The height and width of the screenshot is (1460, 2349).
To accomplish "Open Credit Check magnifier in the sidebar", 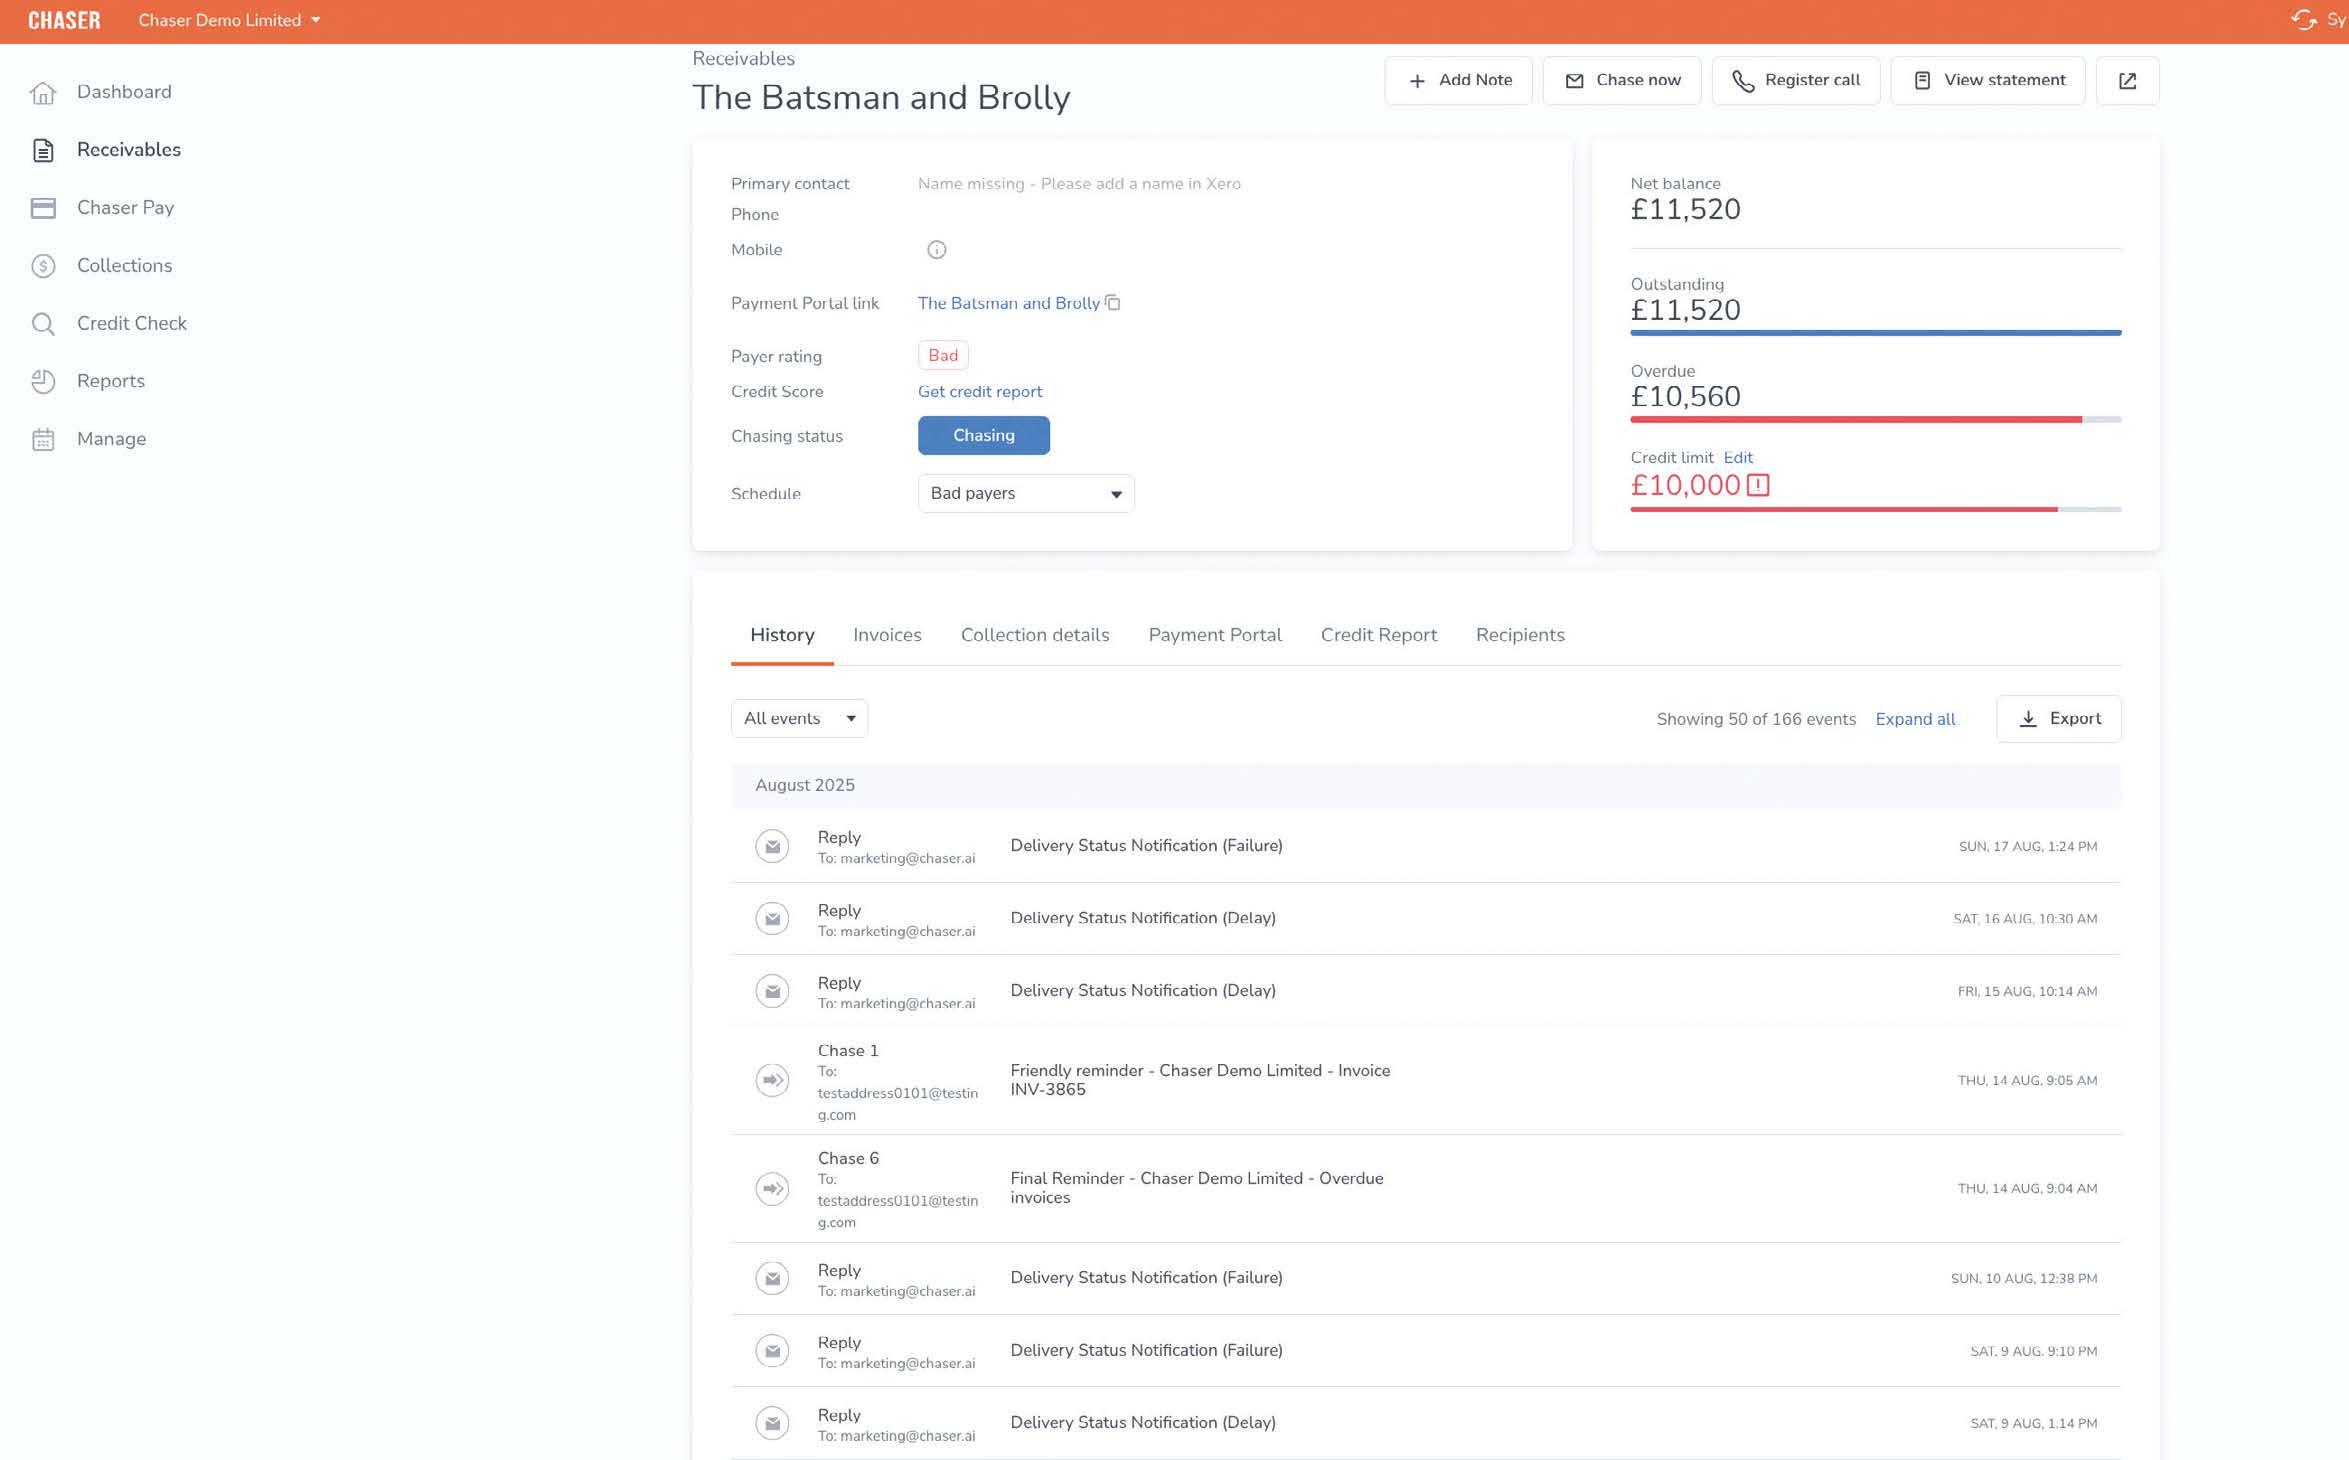I will tap(43, 324).
